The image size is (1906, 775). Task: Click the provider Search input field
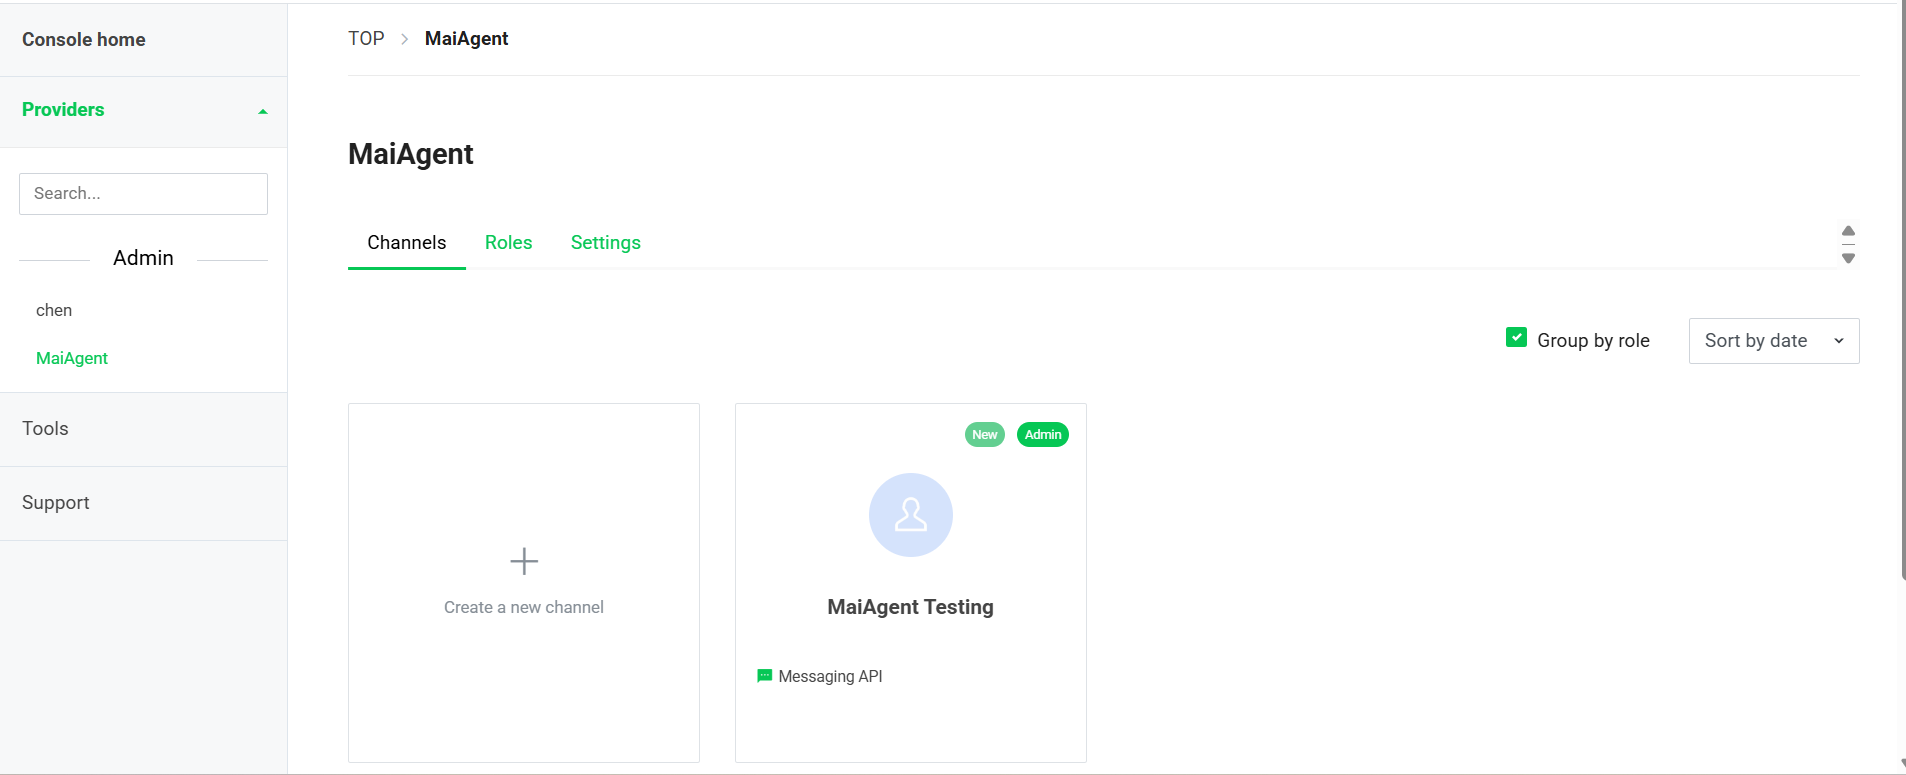(x=143, y=194)
